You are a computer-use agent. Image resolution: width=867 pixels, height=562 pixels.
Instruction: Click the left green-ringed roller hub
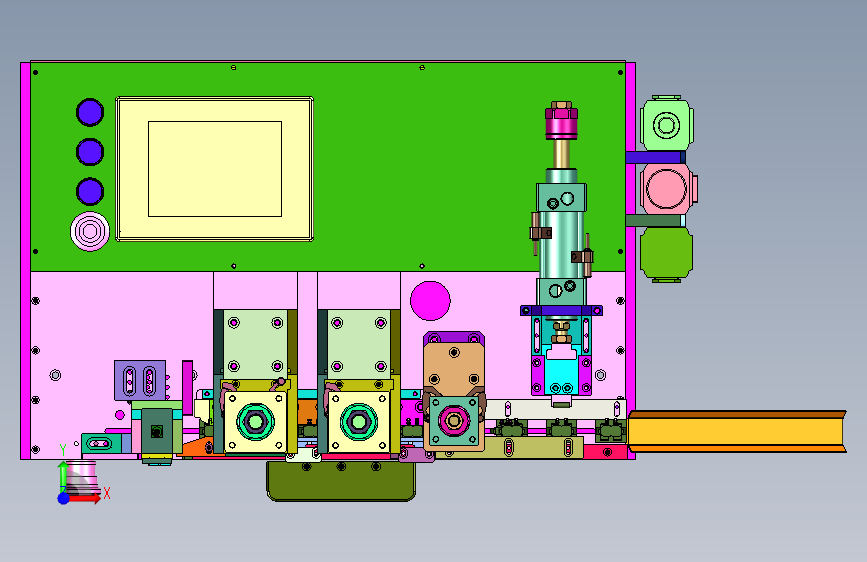click(x=255, y=422)
